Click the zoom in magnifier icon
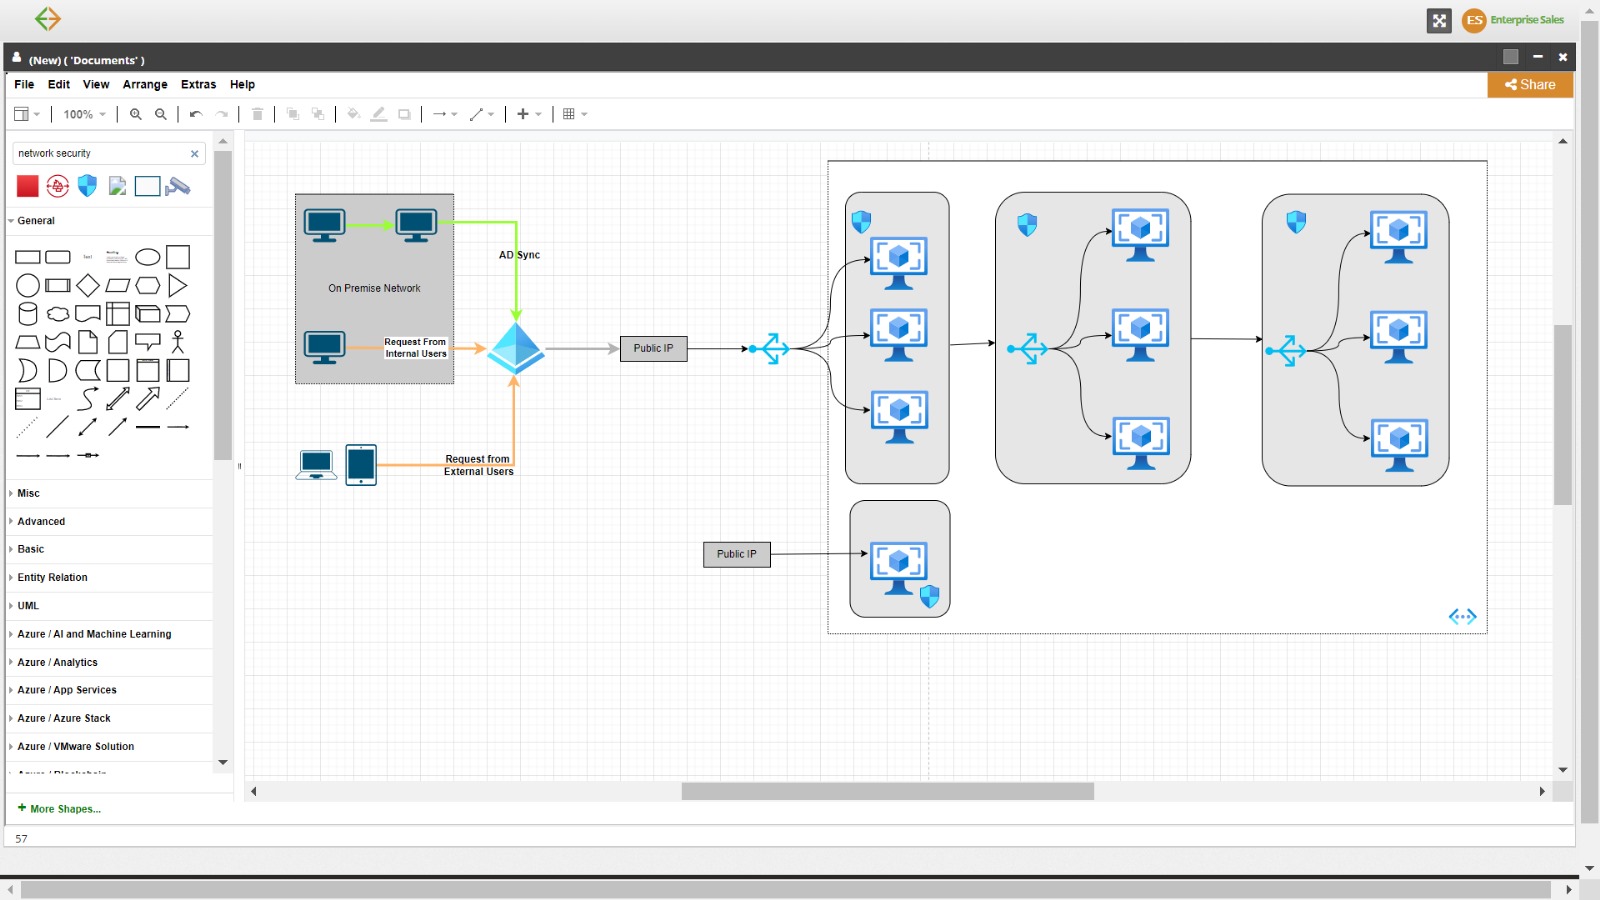 click(136, 114)
